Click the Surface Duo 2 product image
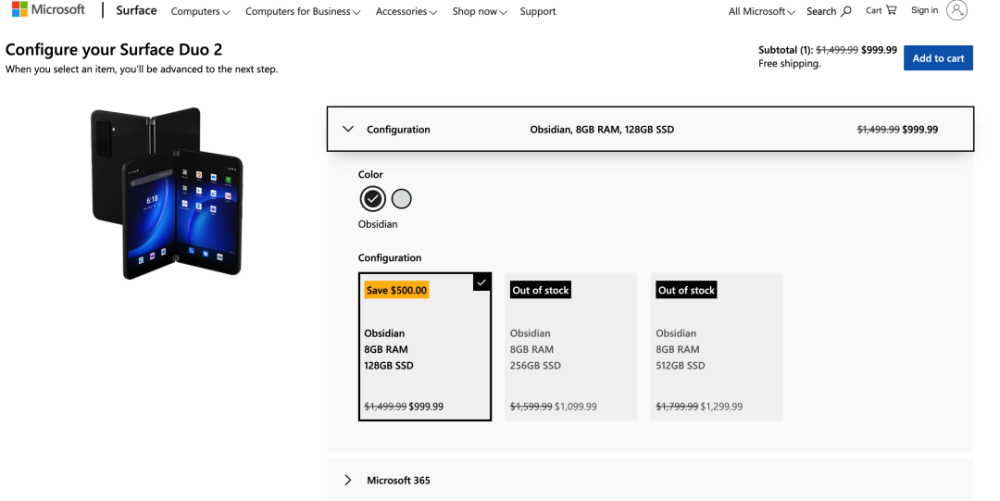Viewport: 1000px width, 501px height. pyautogui.click(x=166, y=193)
